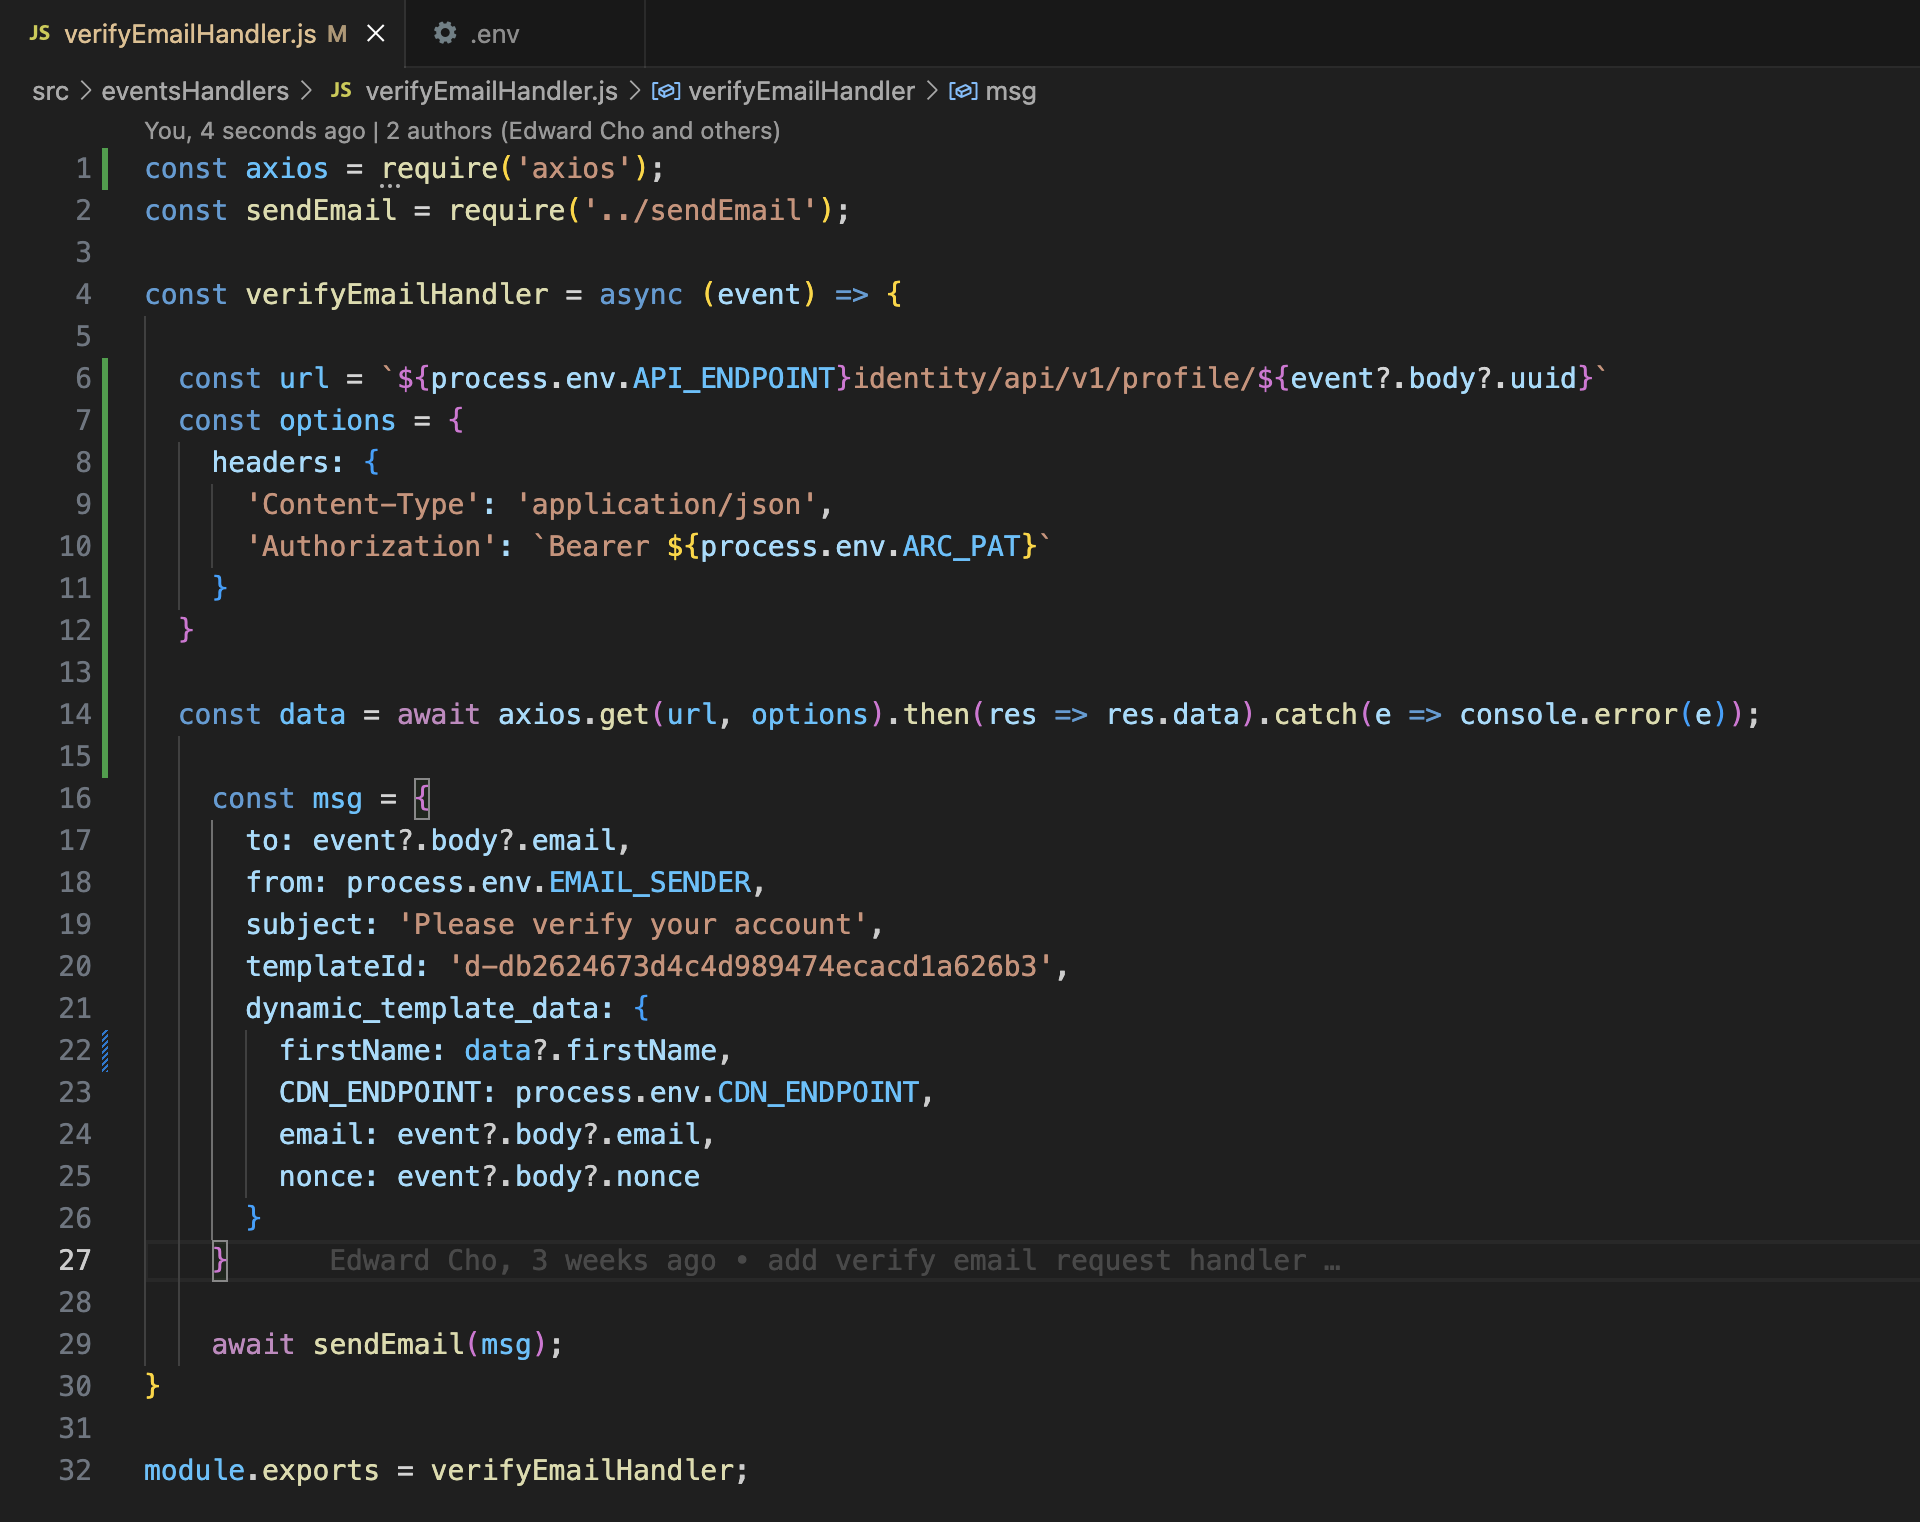Click line number 1 in gutter
The width and height of the screenshot is (1920, 1522).
(x=83, y=168)
